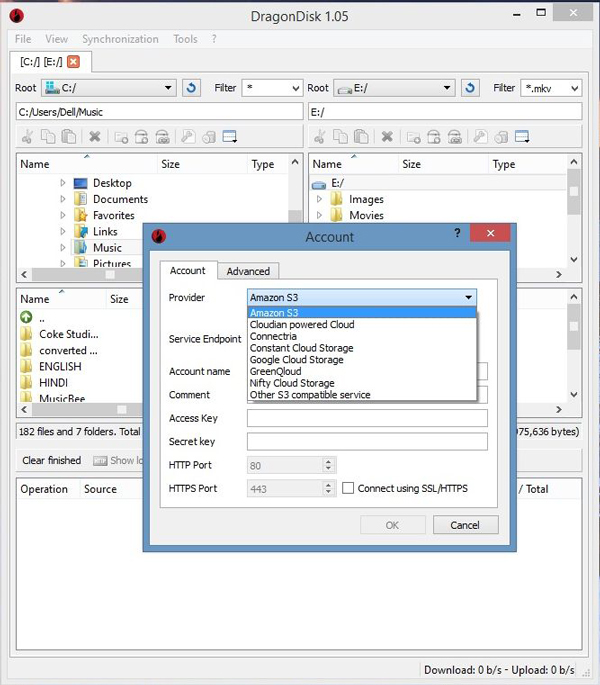Viewport: 600px width, 685px height.
Task: Click the wrench properties icon in the left pane toolbar
Action: [x=188, y=137]
